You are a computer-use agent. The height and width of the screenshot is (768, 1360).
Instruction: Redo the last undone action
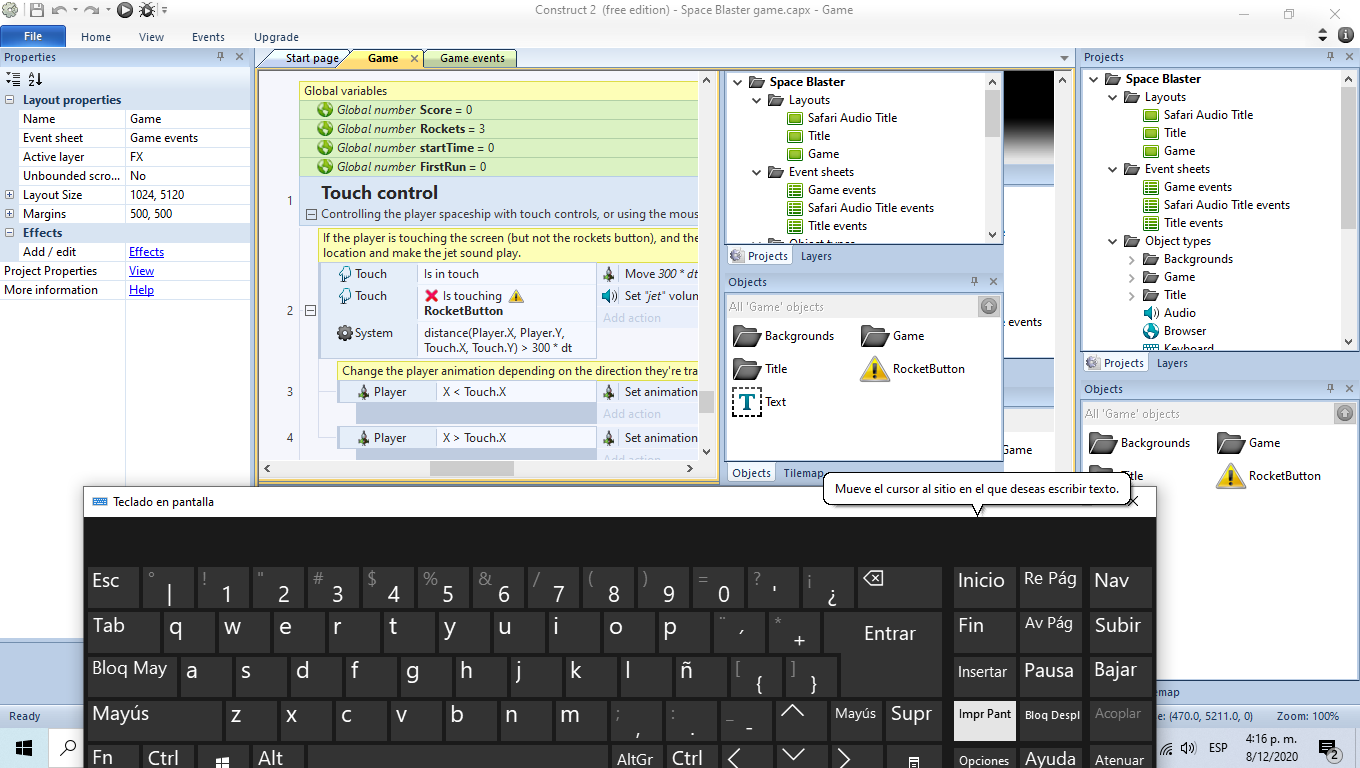pyautogui.click(x=91, y=10)
